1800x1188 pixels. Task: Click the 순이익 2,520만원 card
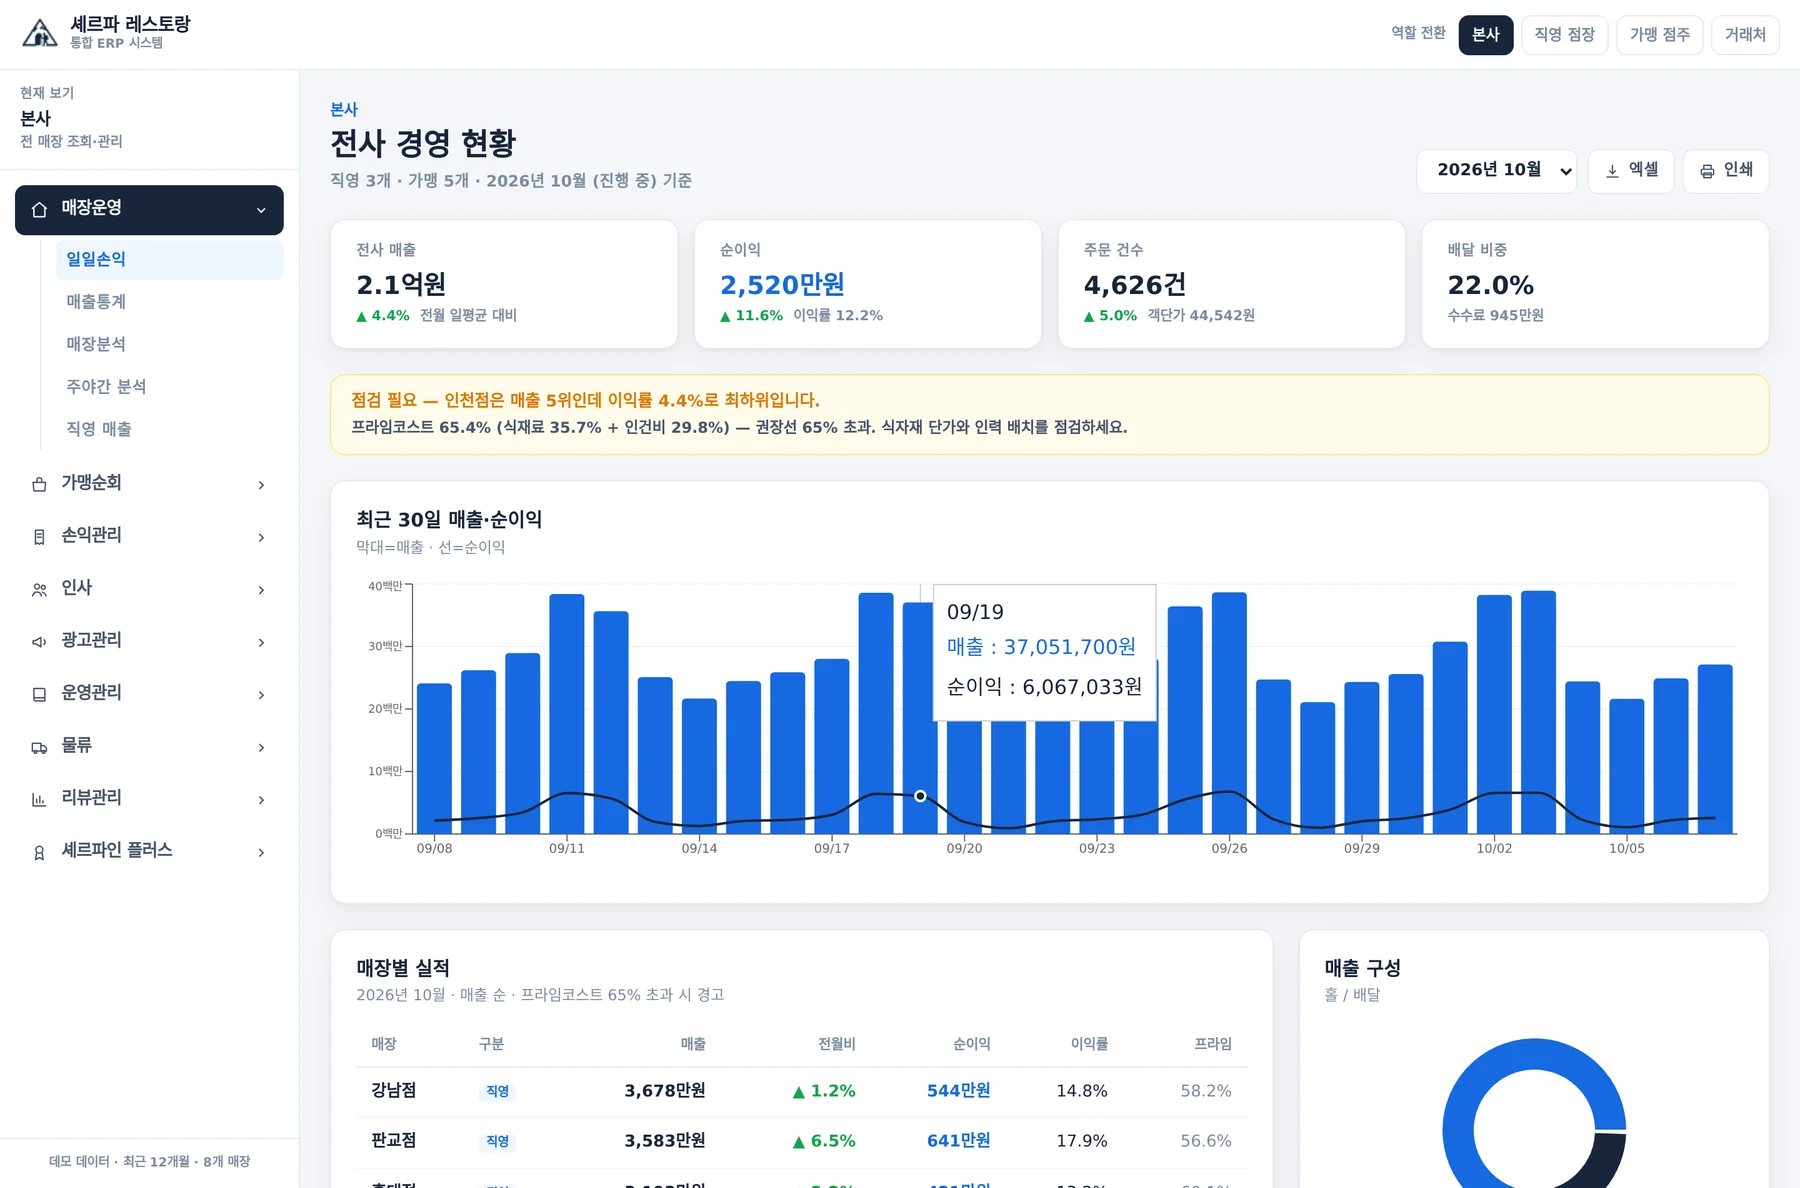868,284
